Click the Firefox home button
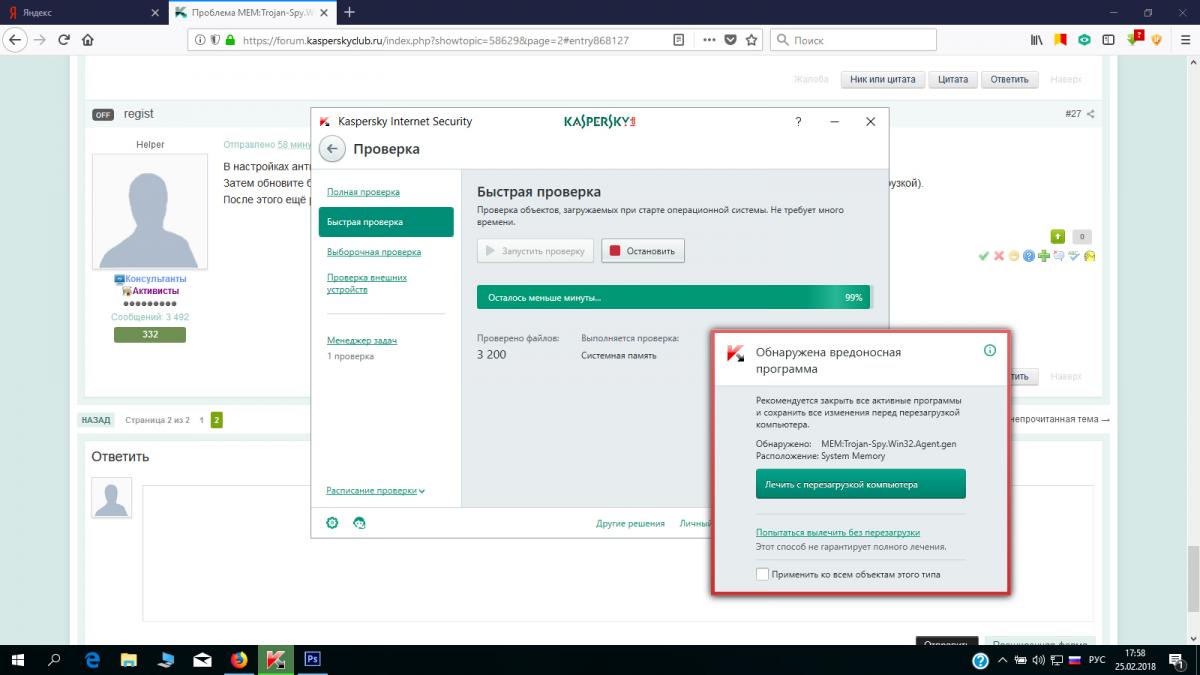The image size is (1200, 675). tap(89, 40)
